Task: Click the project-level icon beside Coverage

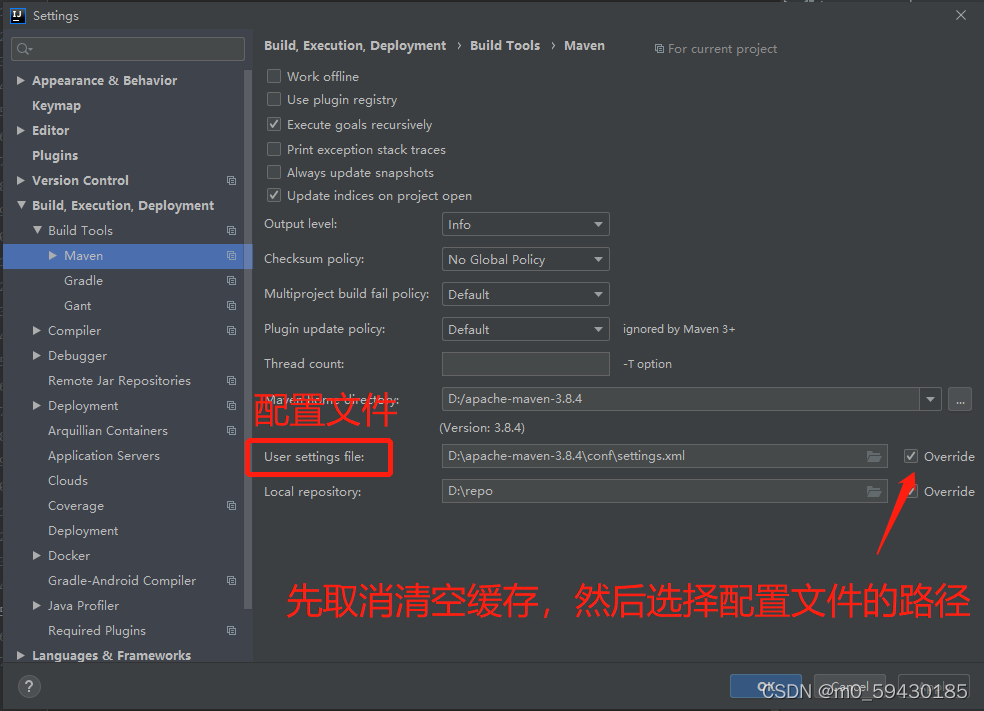Action: point(232,506)
